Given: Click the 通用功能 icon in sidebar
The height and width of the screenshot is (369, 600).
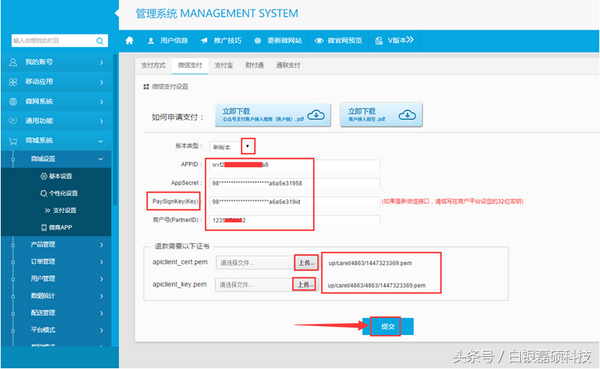Looking at the screenshot, I should 13,121.
